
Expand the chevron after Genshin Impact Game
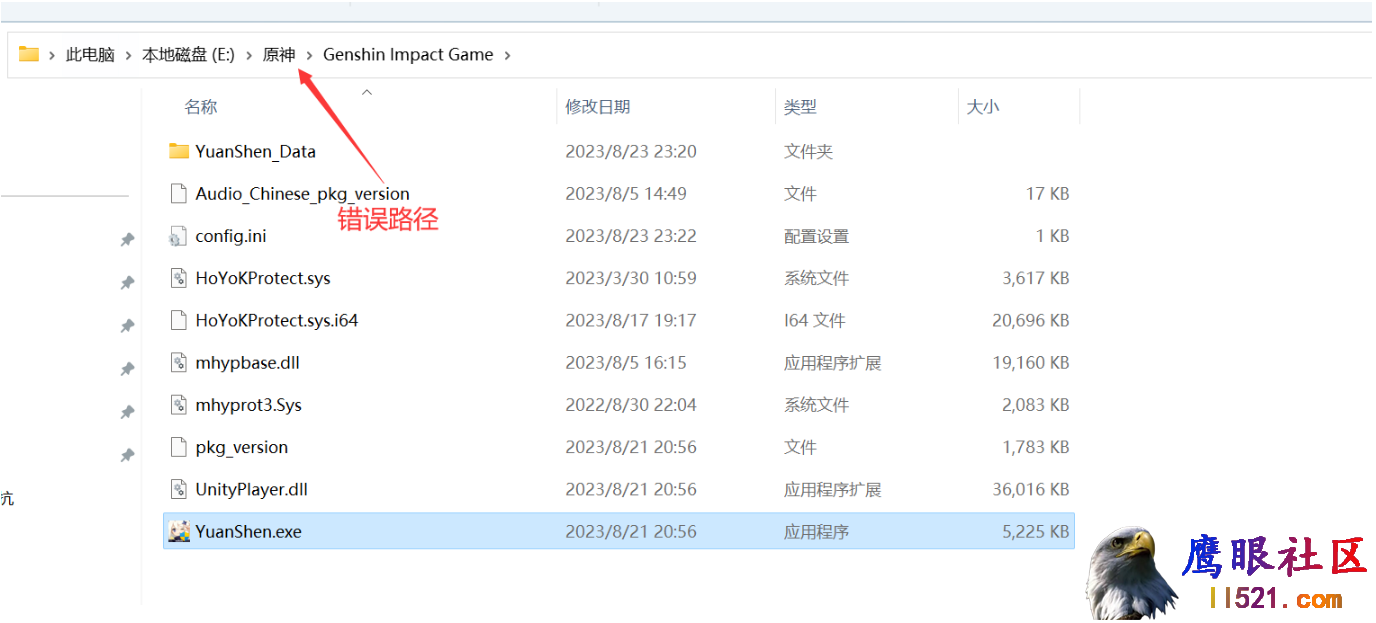(507, 55)
